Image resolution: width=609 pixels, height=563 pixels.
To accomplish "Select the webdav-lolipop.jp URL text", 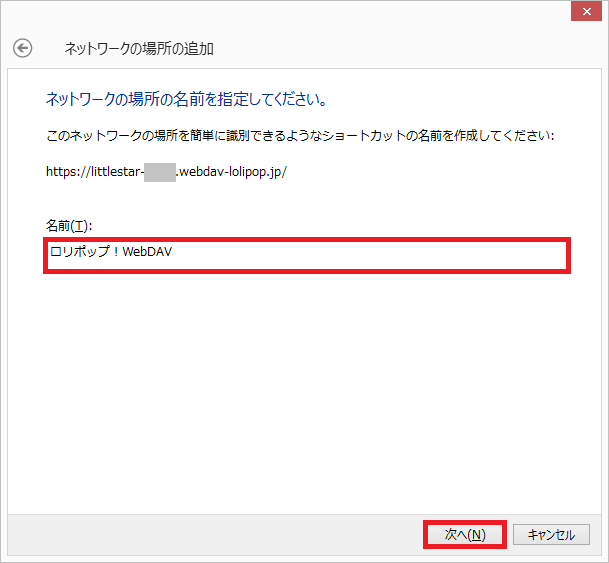I will coord(166,172).
